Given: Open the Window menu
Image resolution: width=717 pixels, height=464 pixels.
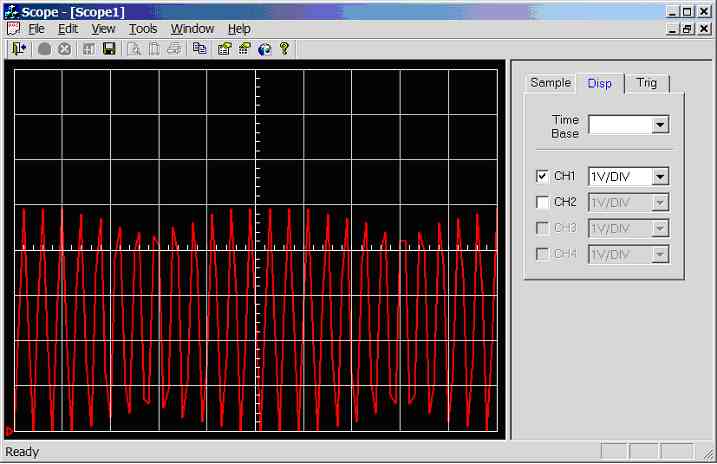Looking at the screenshot, I should click(x=192, y=29).
